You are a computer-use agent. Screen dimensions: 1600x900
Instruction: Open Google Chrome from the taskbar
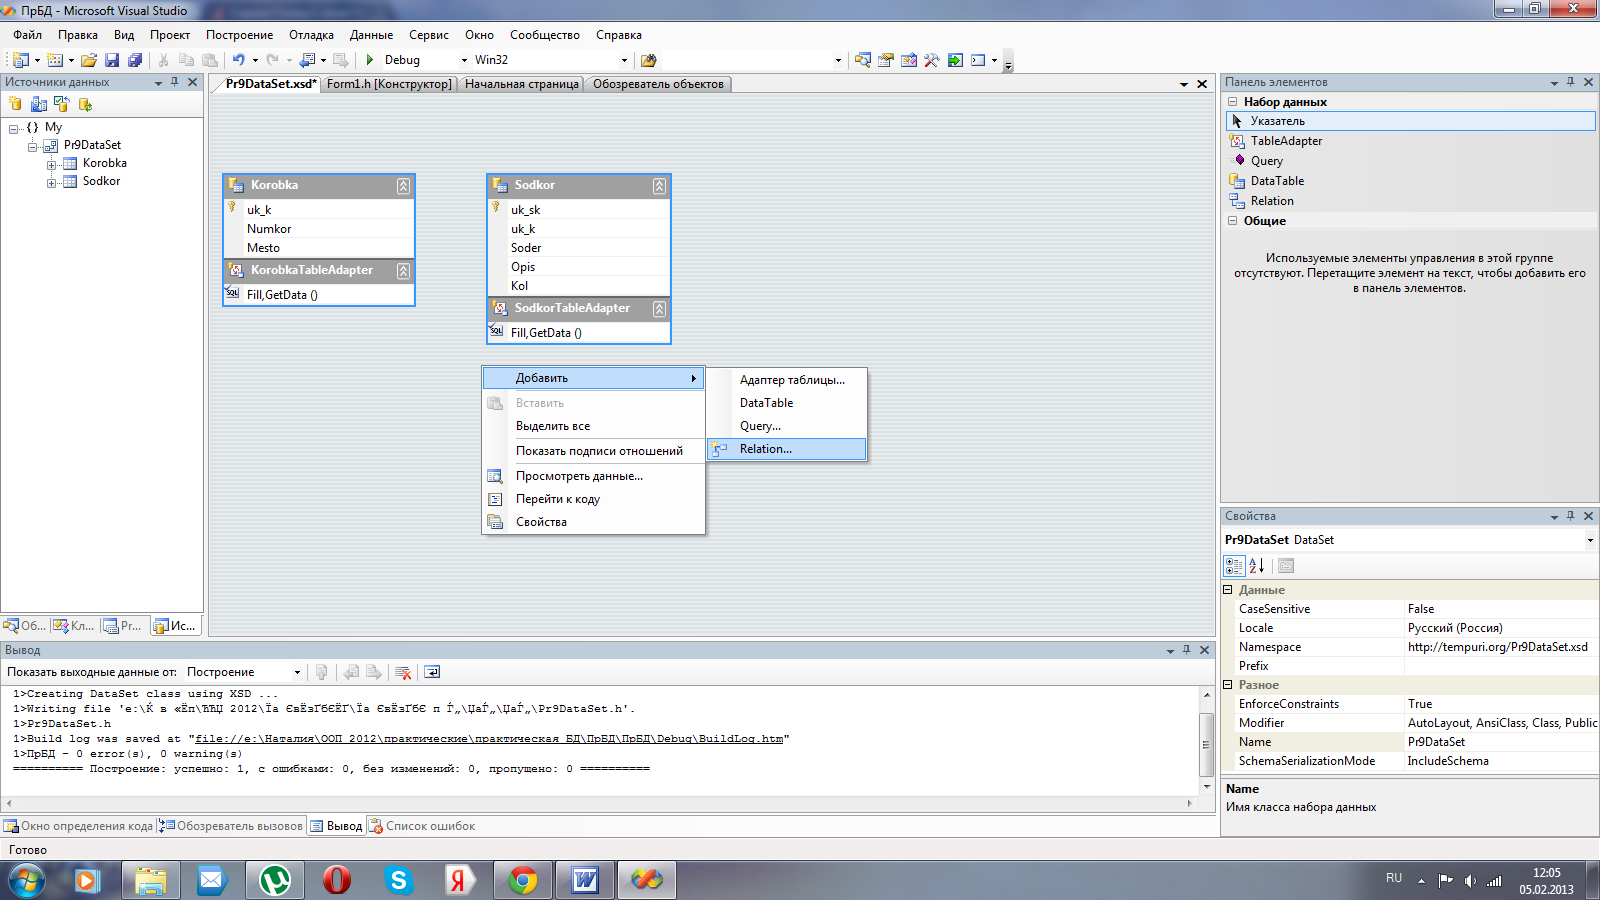coord(522,880)
